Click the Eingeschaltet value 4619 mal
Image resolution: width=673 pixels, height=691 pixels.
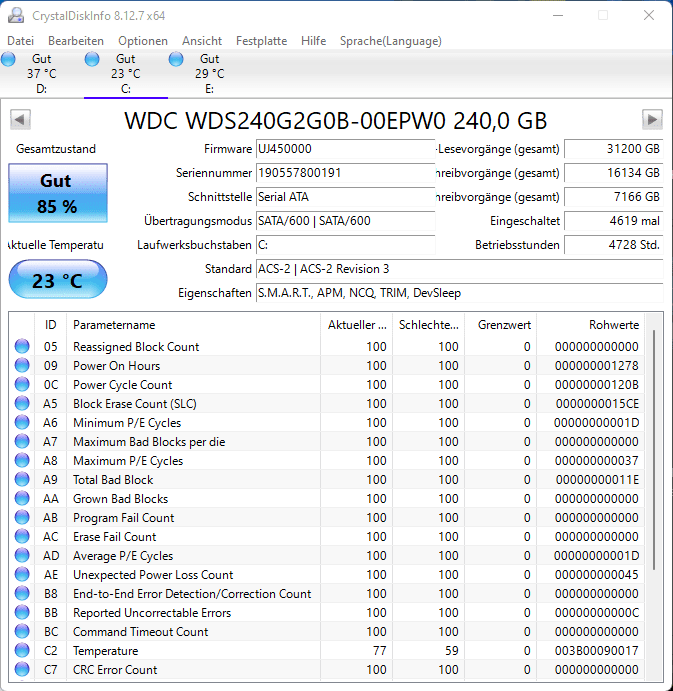click(614, 221)
